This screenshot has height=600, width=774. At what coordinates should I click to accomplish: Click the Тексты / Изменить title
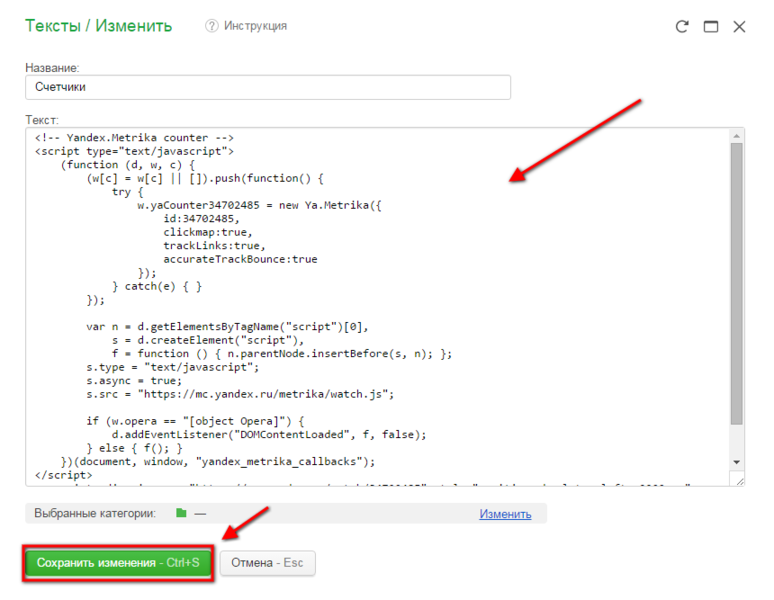click(x=99, y=26)
